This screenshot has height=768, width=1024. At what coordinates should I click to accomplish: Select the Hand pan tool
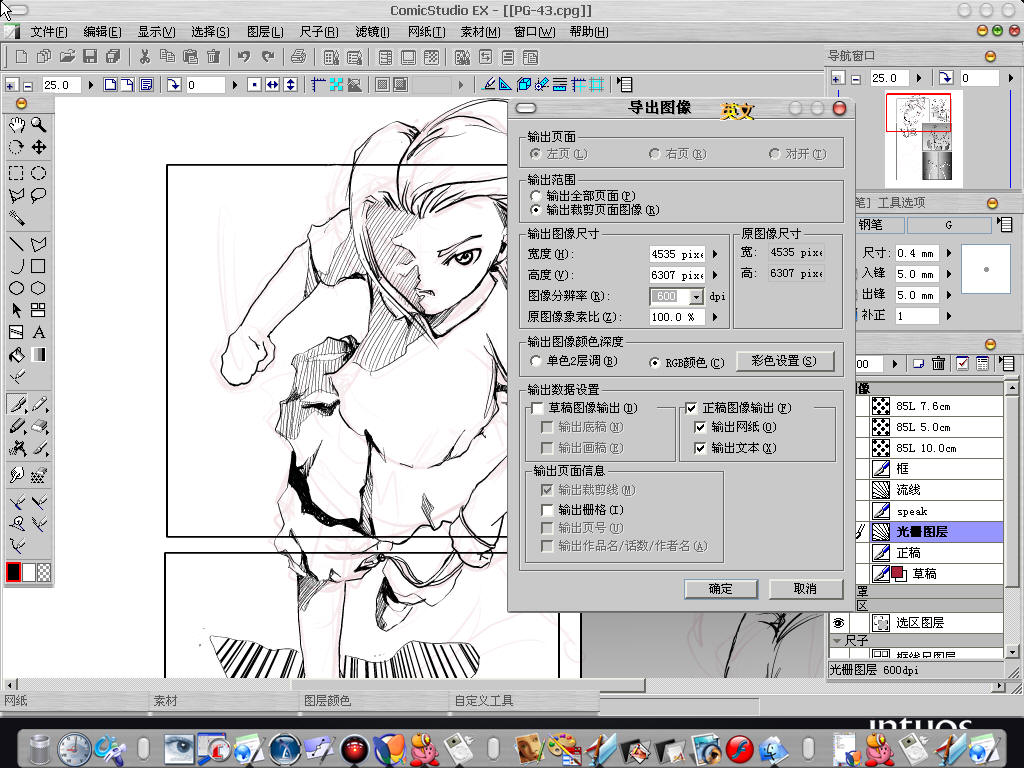coord(16,125)
